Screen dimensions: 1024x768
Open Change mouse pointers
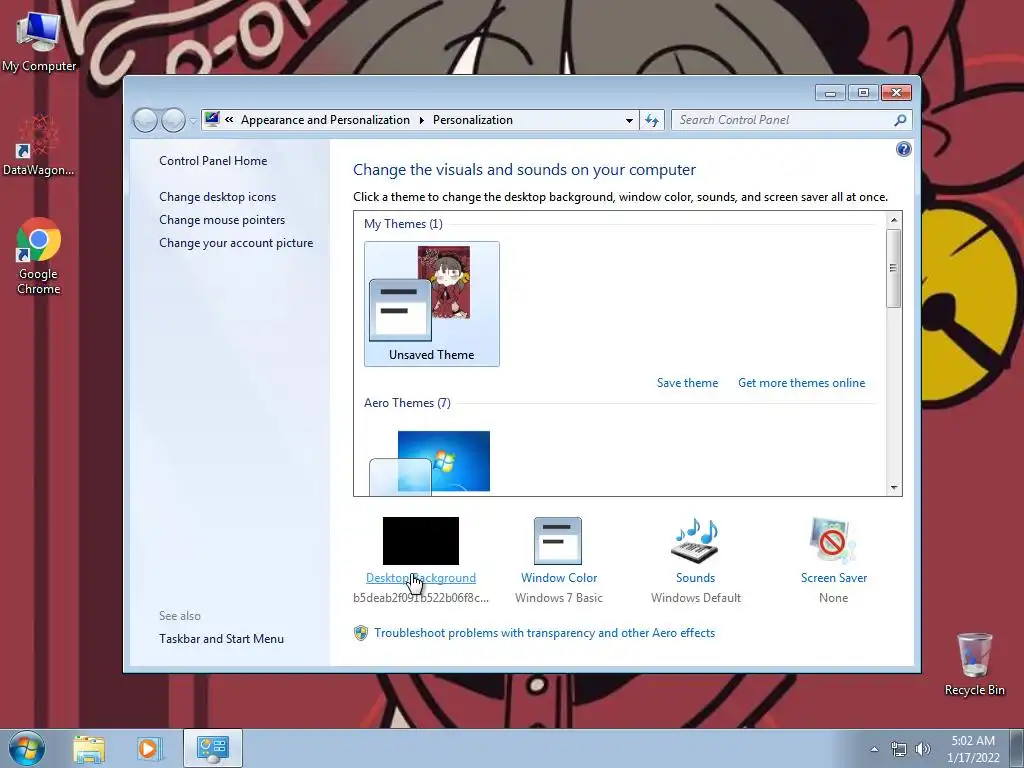click(x=222, y=219)
